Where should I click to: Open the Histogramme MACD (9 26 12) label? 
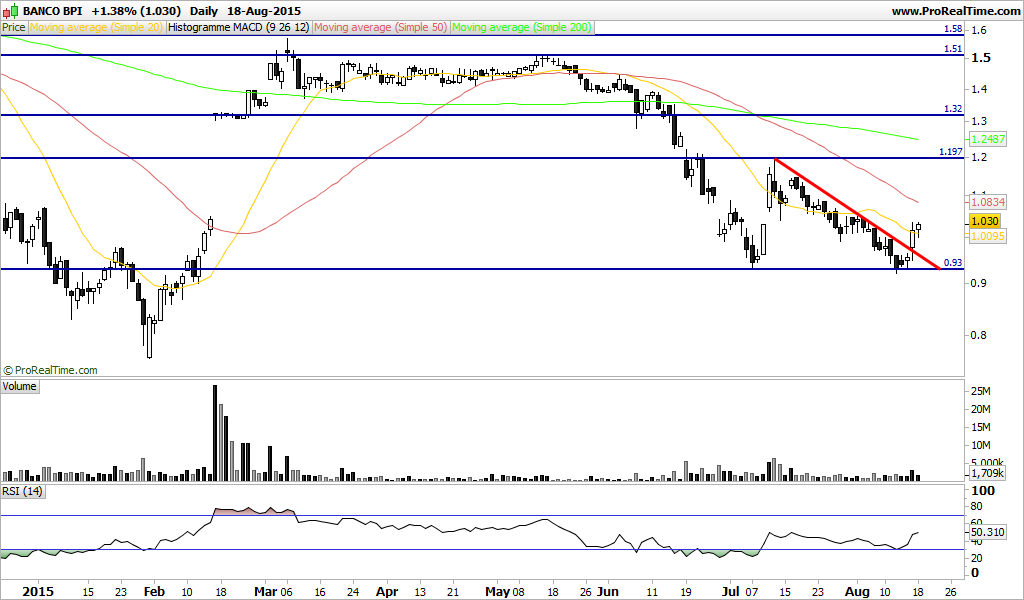point(239,27)
